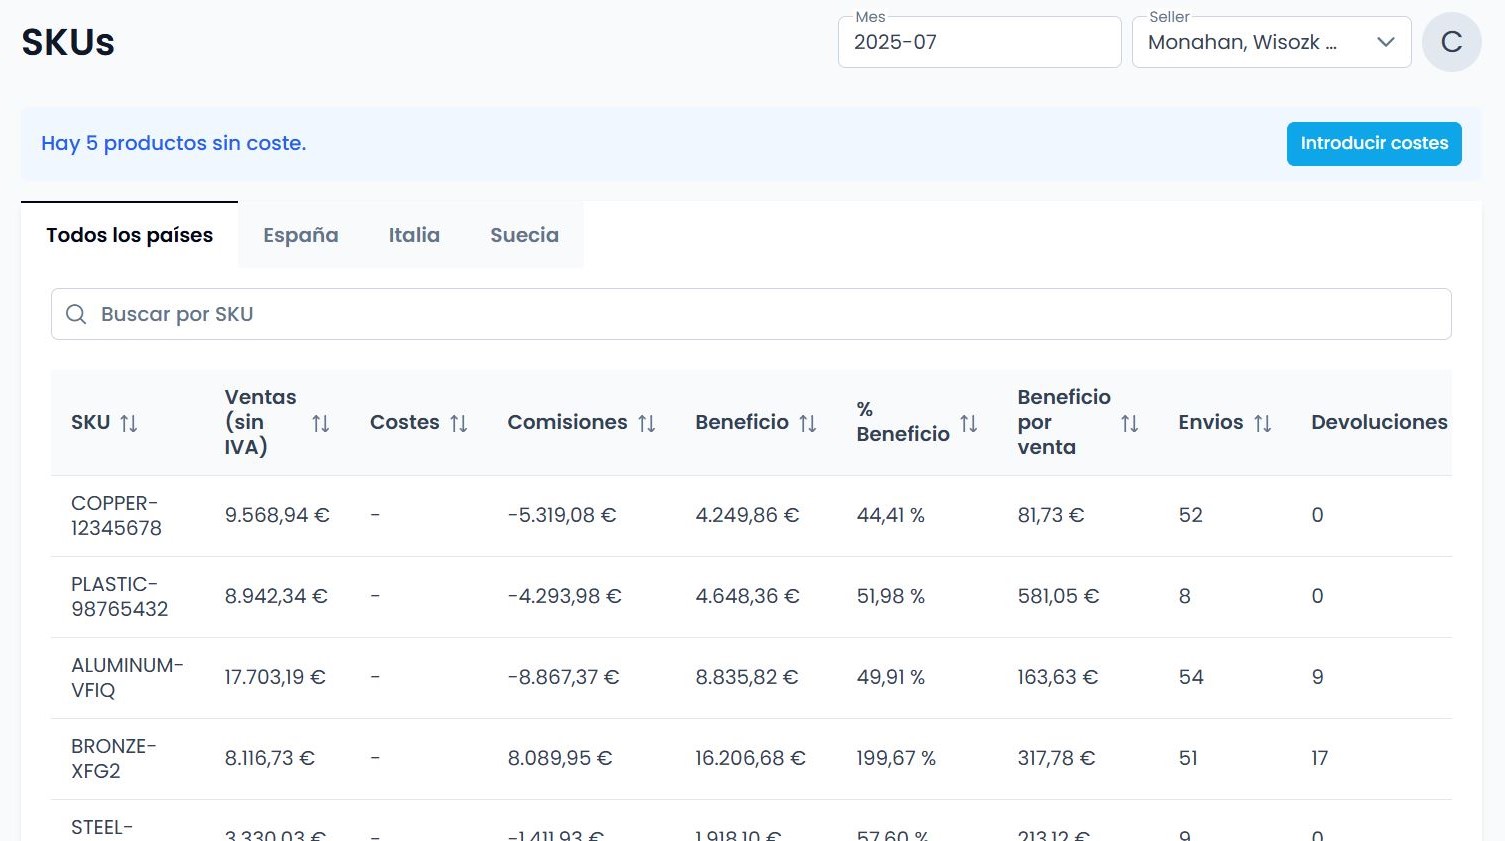Click commission value -8.867,37 €
This screenshot has width=1505, height=841.
tap(564, 677)
